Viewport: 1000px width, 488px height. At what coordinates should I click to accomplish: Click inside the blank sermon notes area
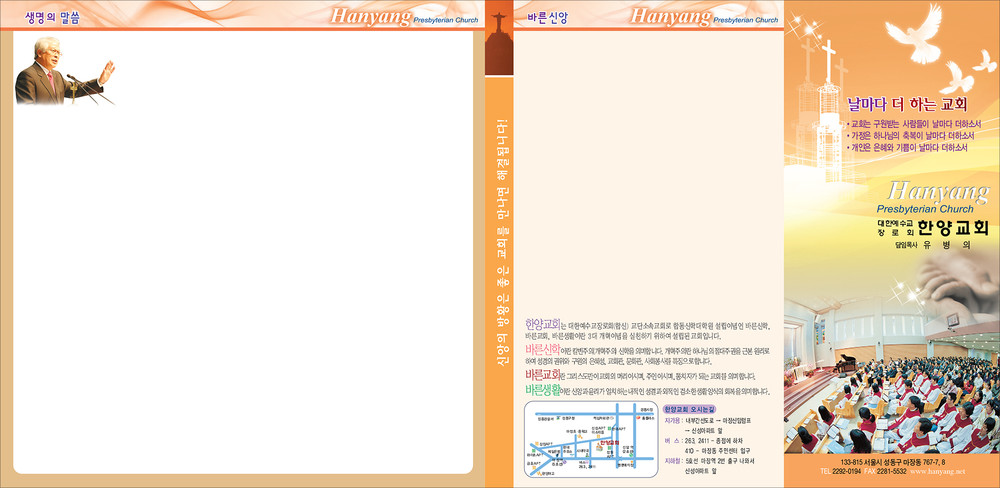[250, 280]
